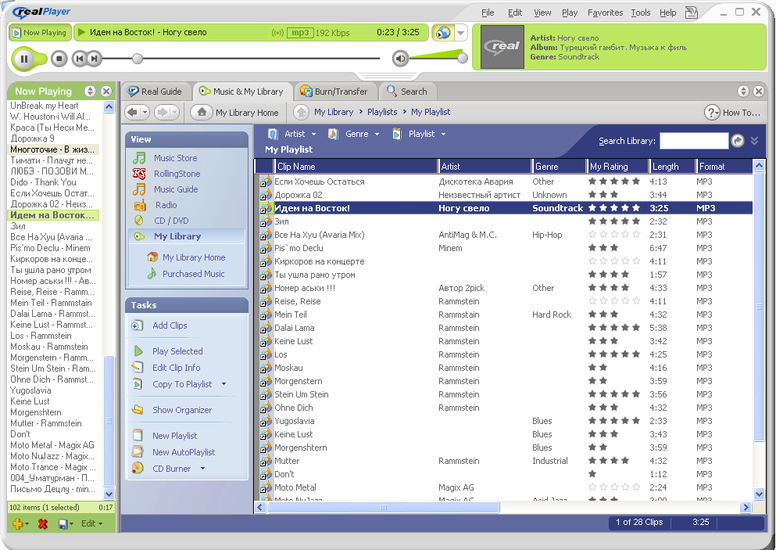The width and height of the screenshot is (776, 550).
Task: Open Copy To Playlist dropdown arrow
Action: (224, 384)
